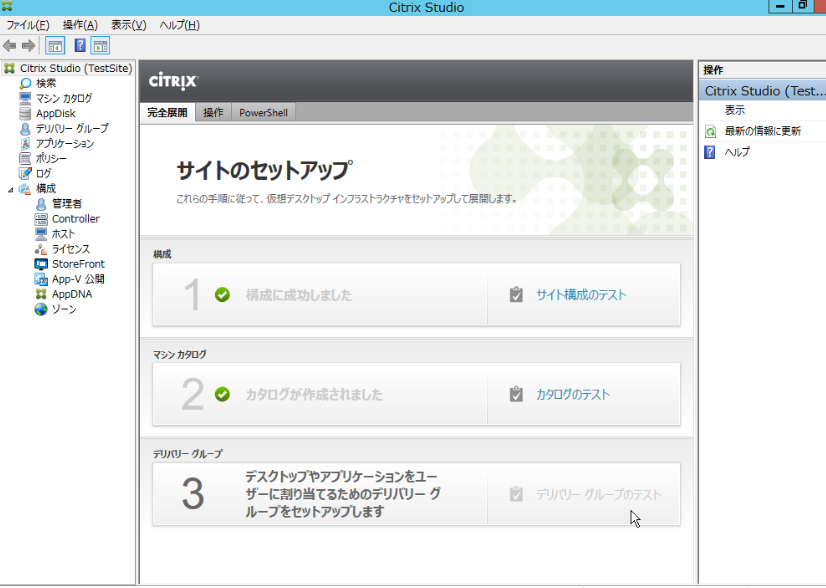Click the カタログのテスト link
Screen dimensions: 826x588
click(573, 394)
